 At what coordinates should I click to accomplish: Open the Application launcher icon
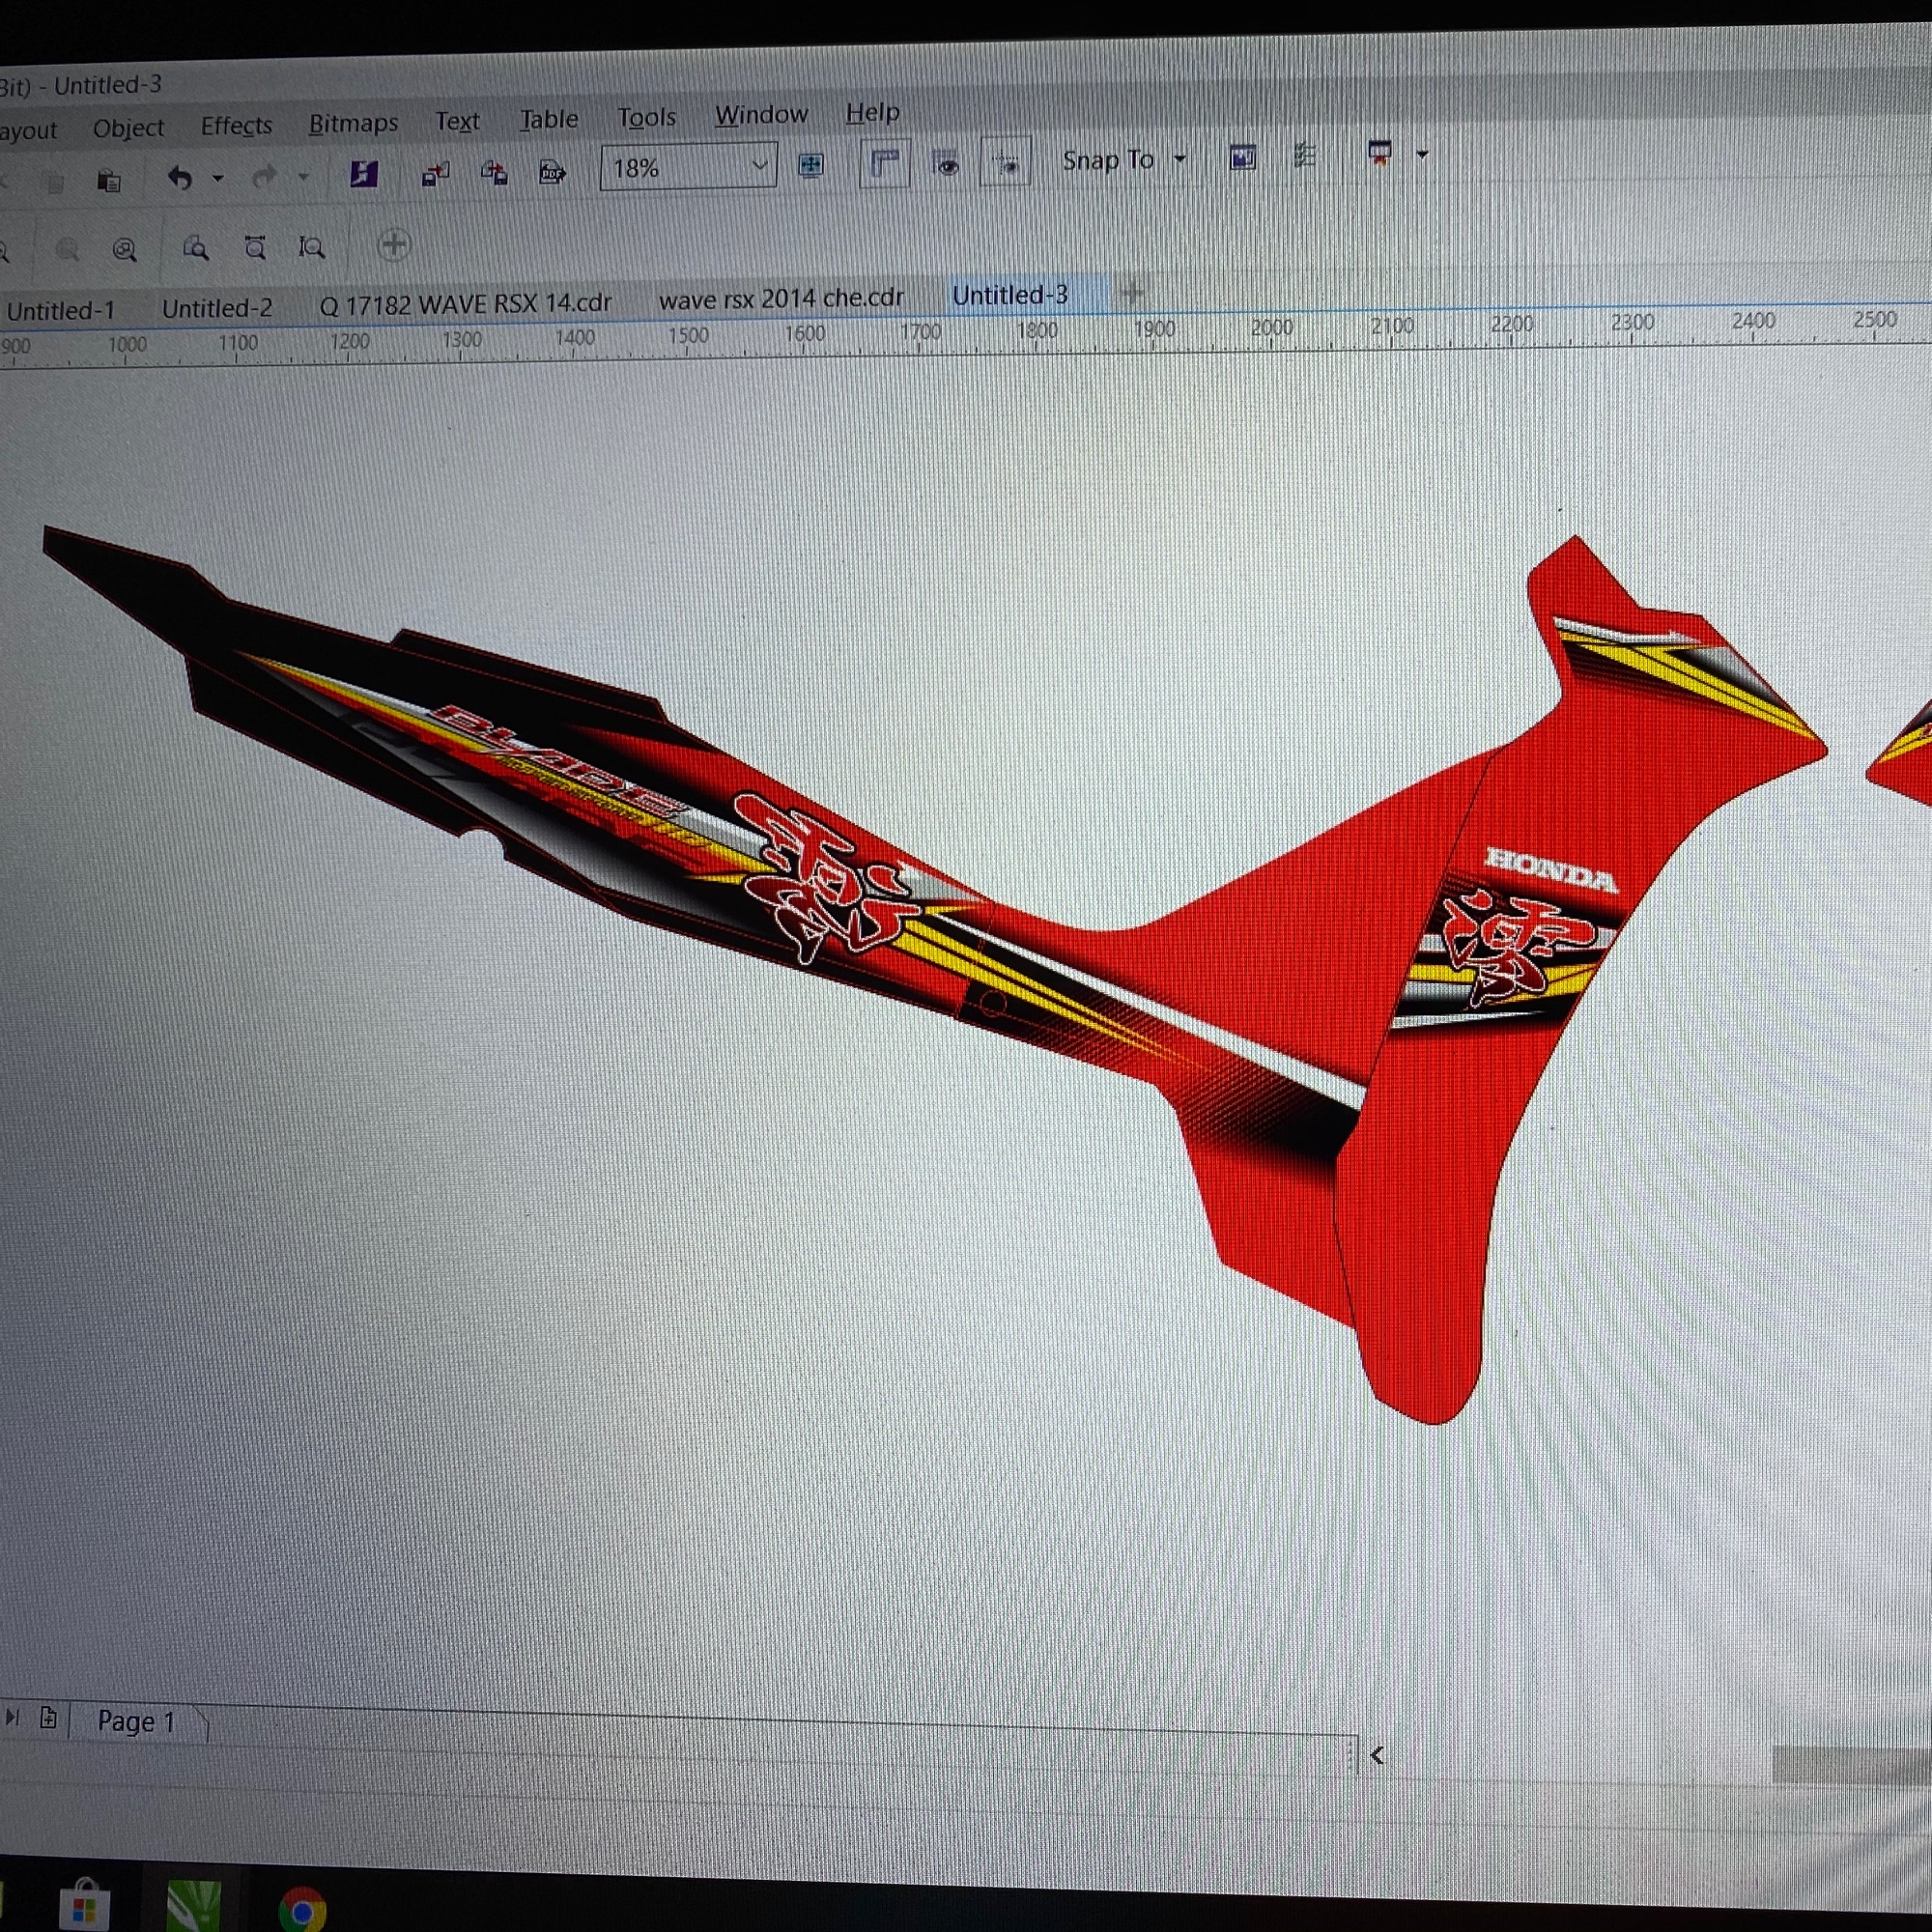click(1380, 153)
